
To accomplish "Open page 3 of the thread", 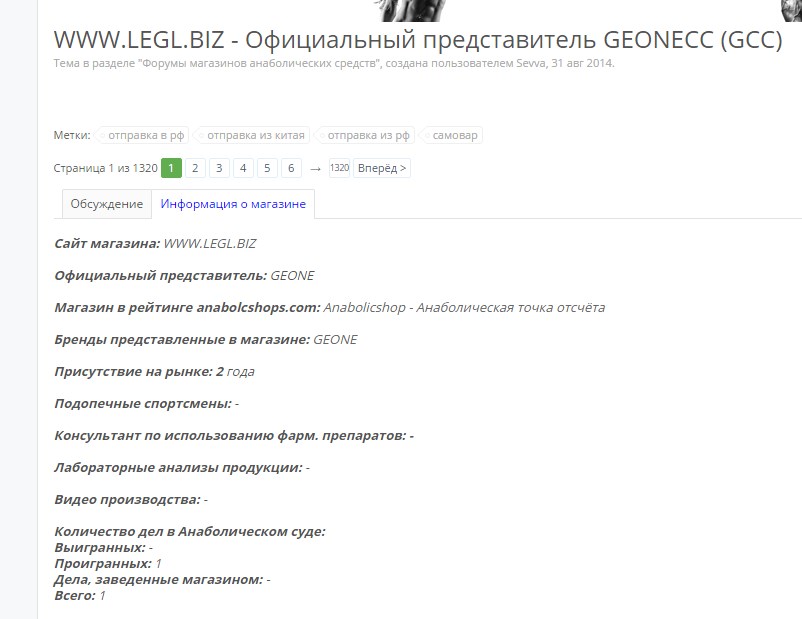I will coord(218,168).
